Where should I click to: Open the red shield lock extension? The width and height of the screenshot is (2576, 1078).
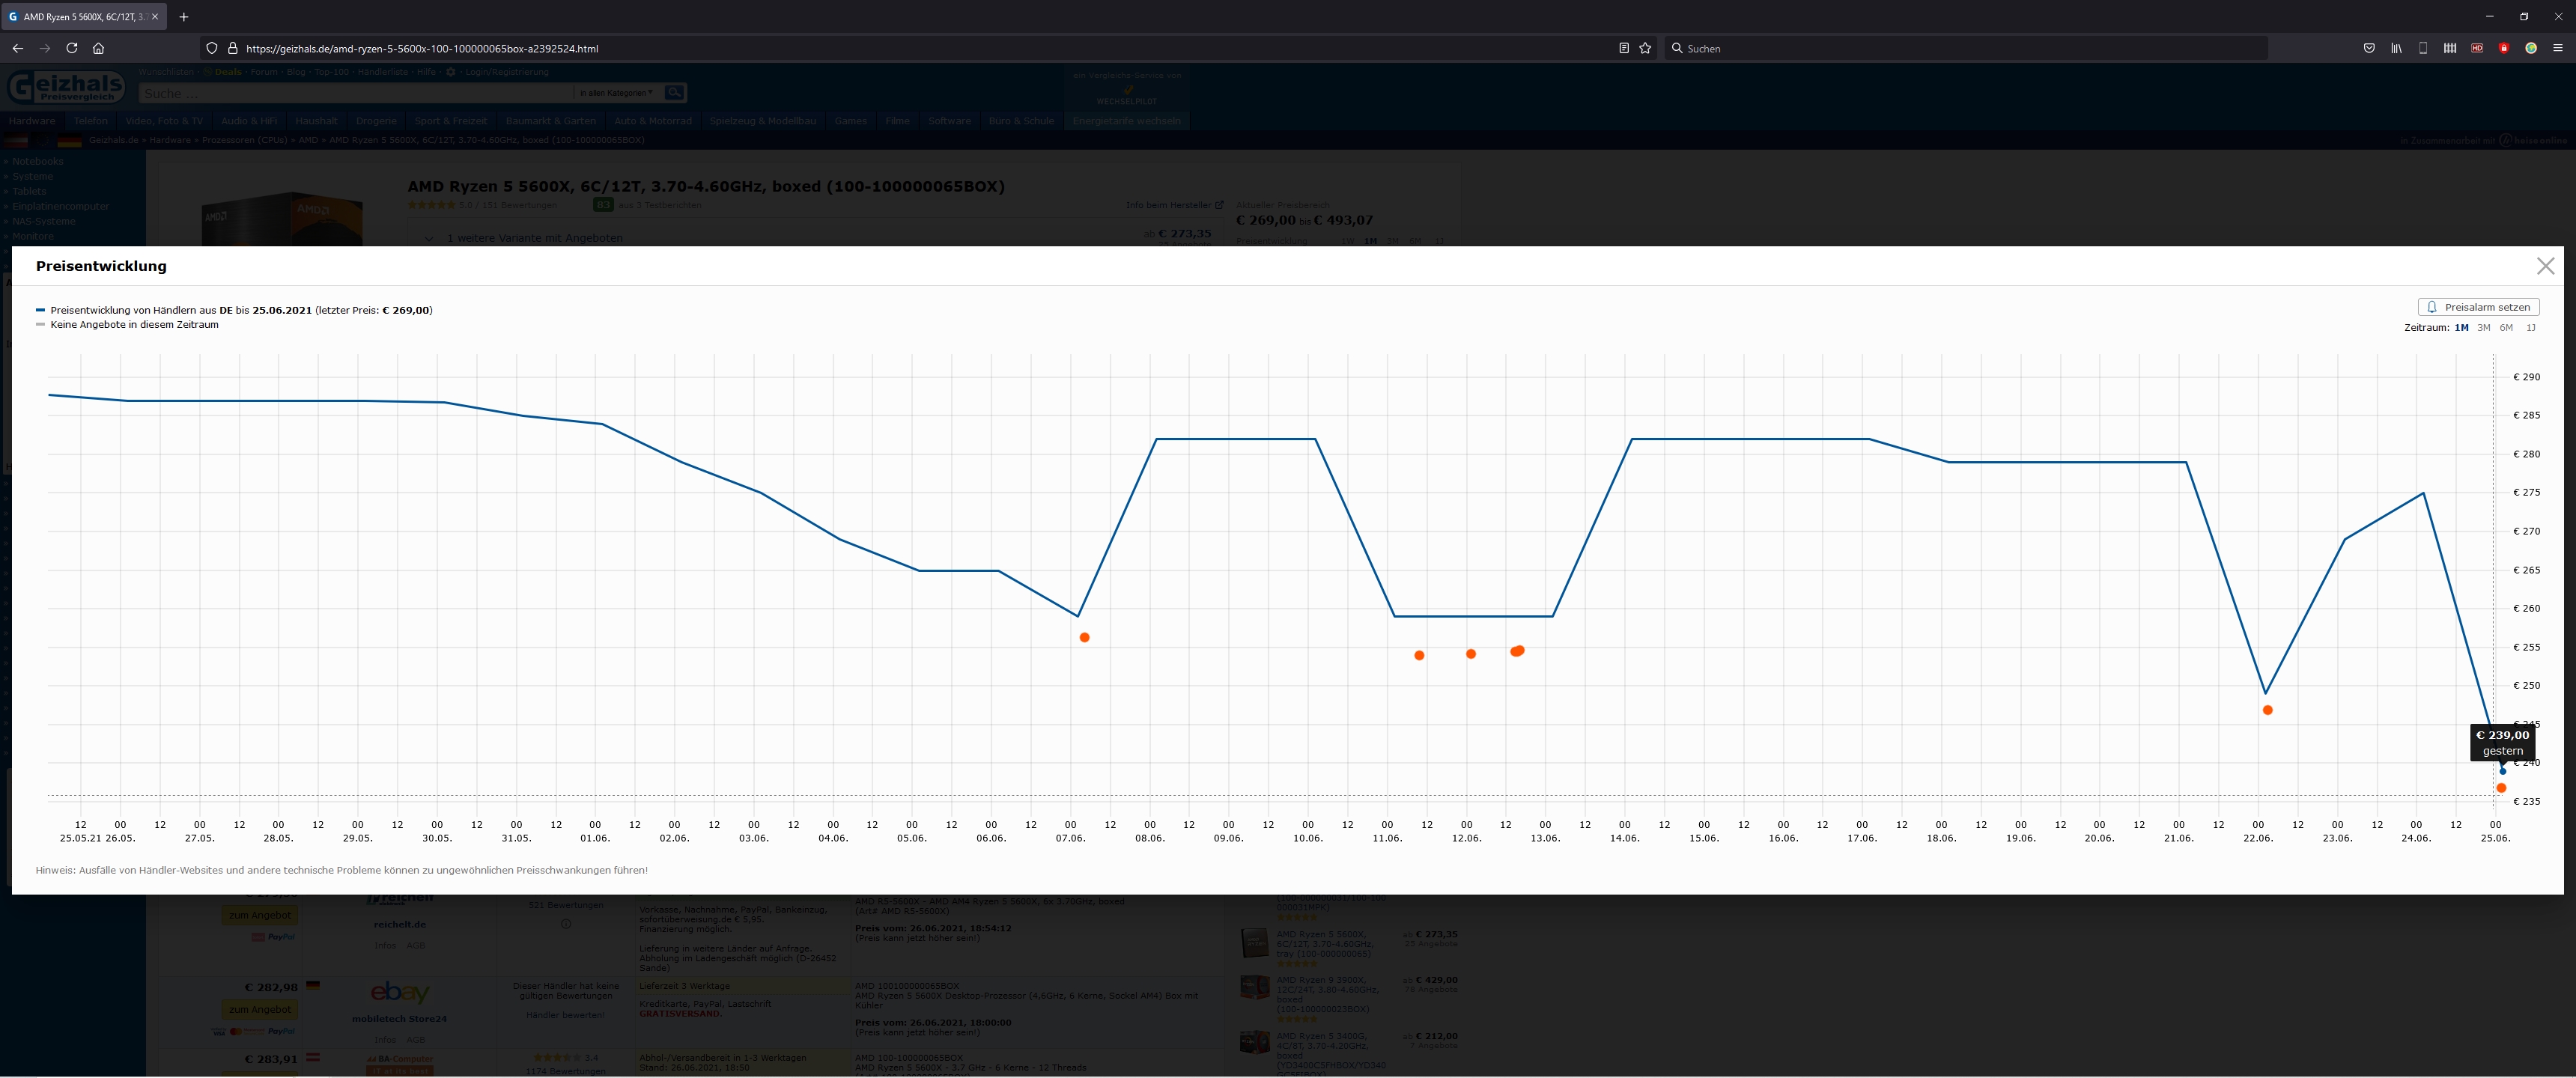2504,48
